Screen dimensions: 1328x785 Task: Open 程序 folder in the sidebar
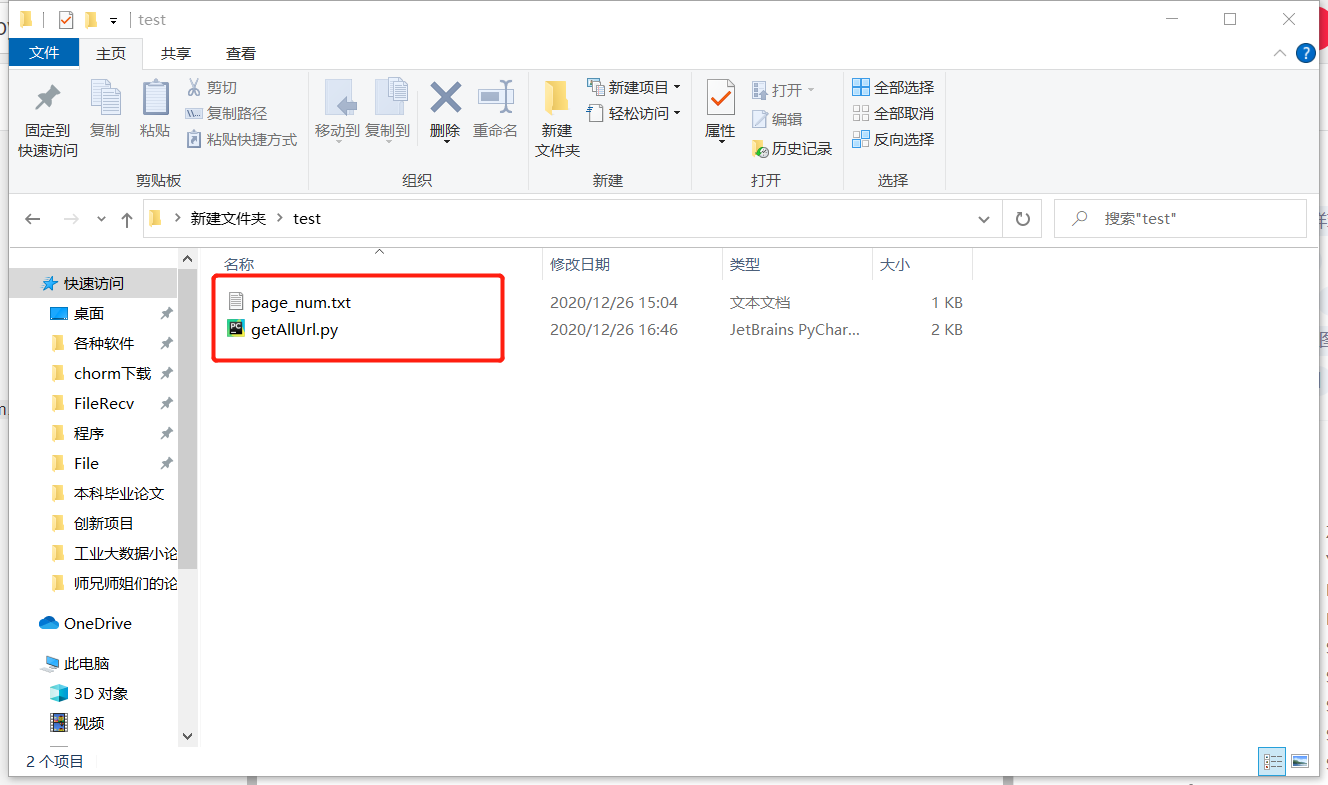[89, 434]
